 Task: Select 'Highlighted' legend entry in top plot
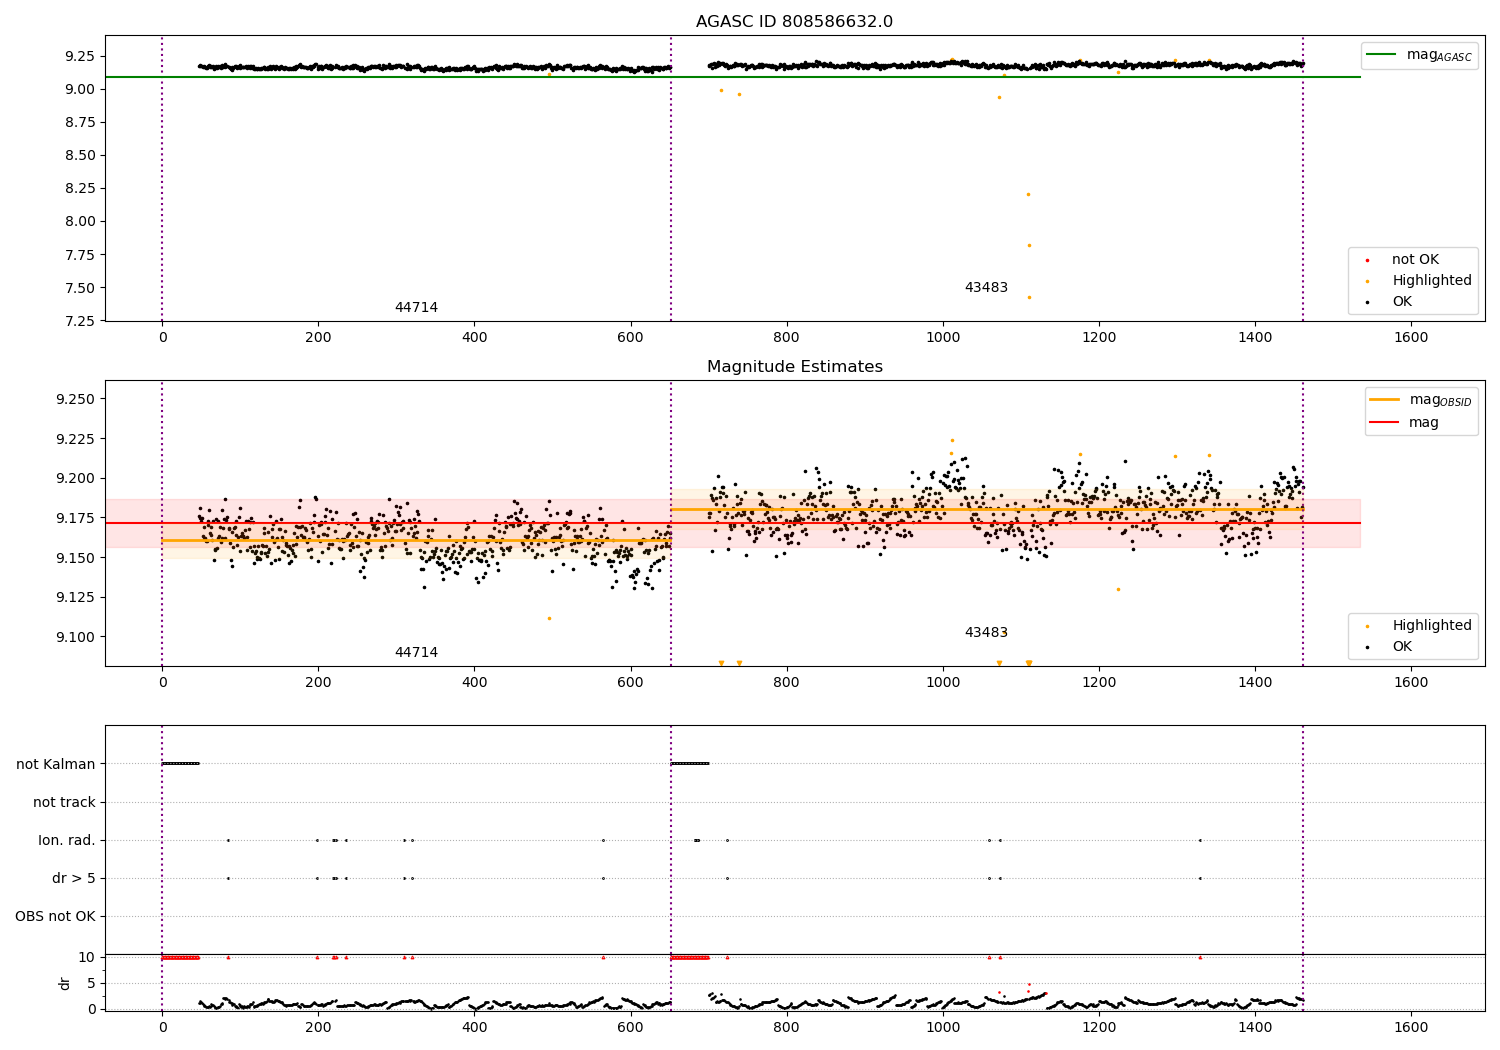(1432, 280)
